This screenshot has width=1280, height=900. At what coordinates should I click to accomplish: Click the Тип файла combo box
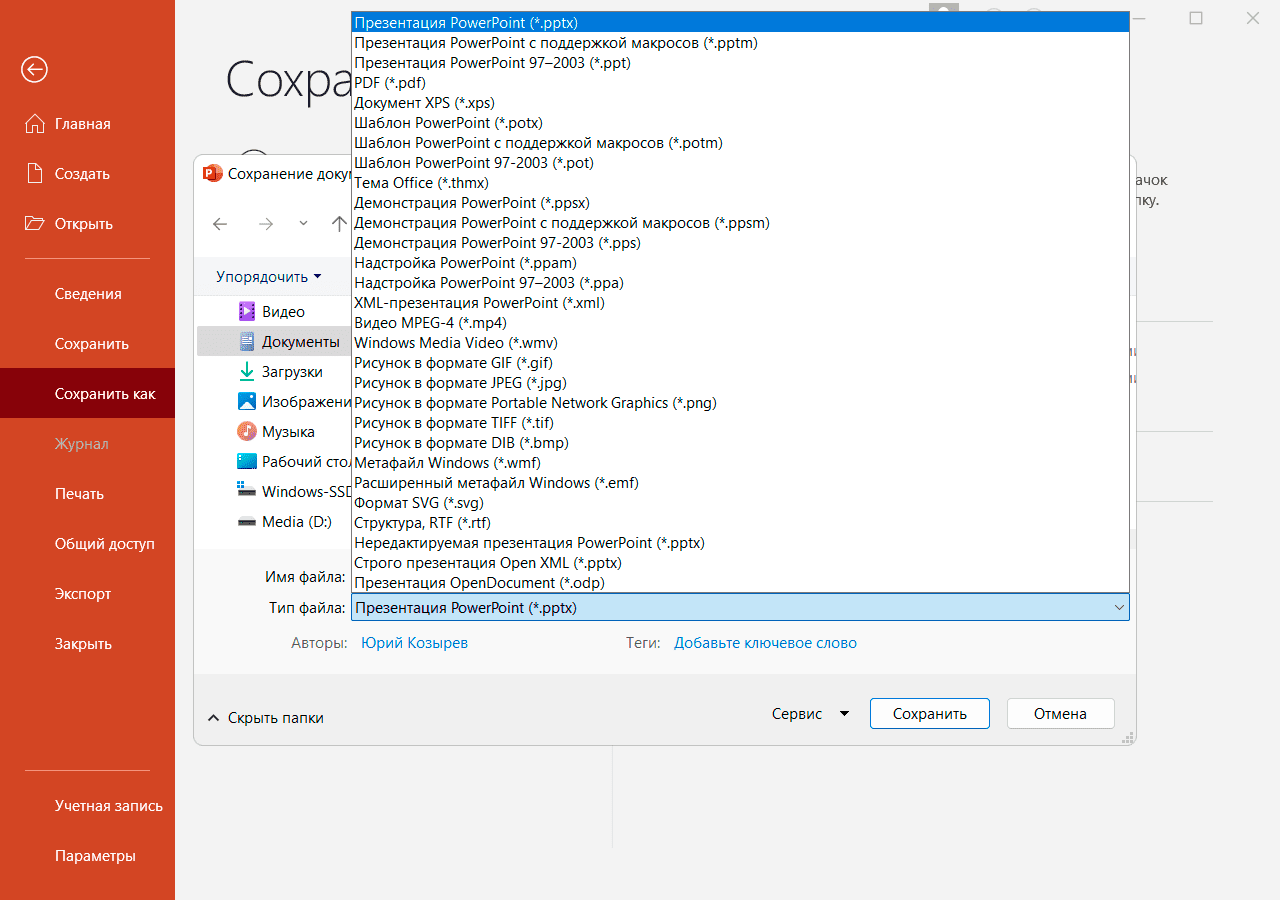click(740, 607)
